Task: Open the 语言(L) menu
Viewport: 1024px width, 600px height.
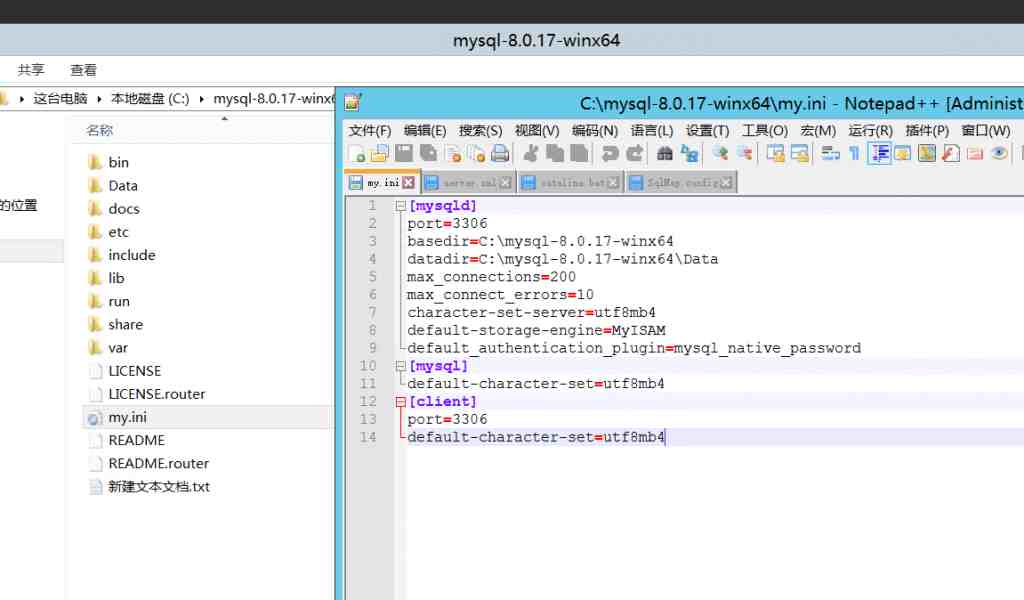Action: (652, 131)
